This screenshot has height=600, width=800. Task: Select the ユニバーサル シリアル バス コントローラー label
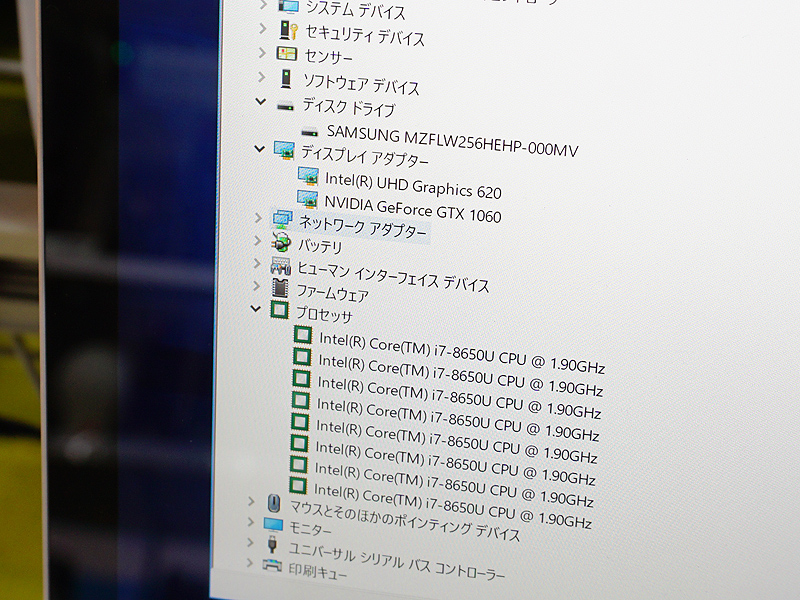click(396, 561)
